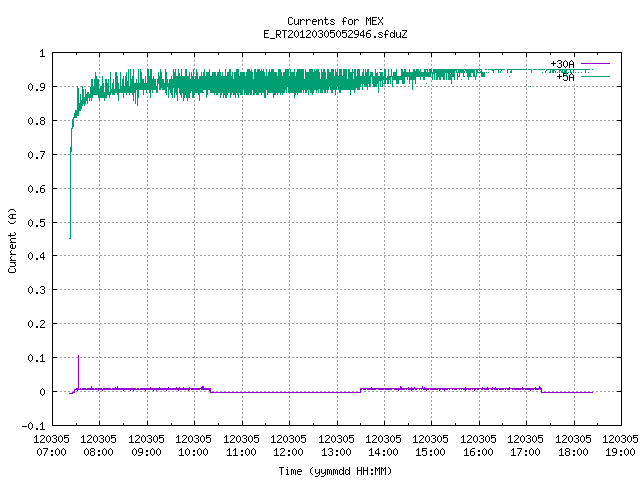Click the y-axis tick label 0.5
The image size is (640, 480).
(36, 222)
